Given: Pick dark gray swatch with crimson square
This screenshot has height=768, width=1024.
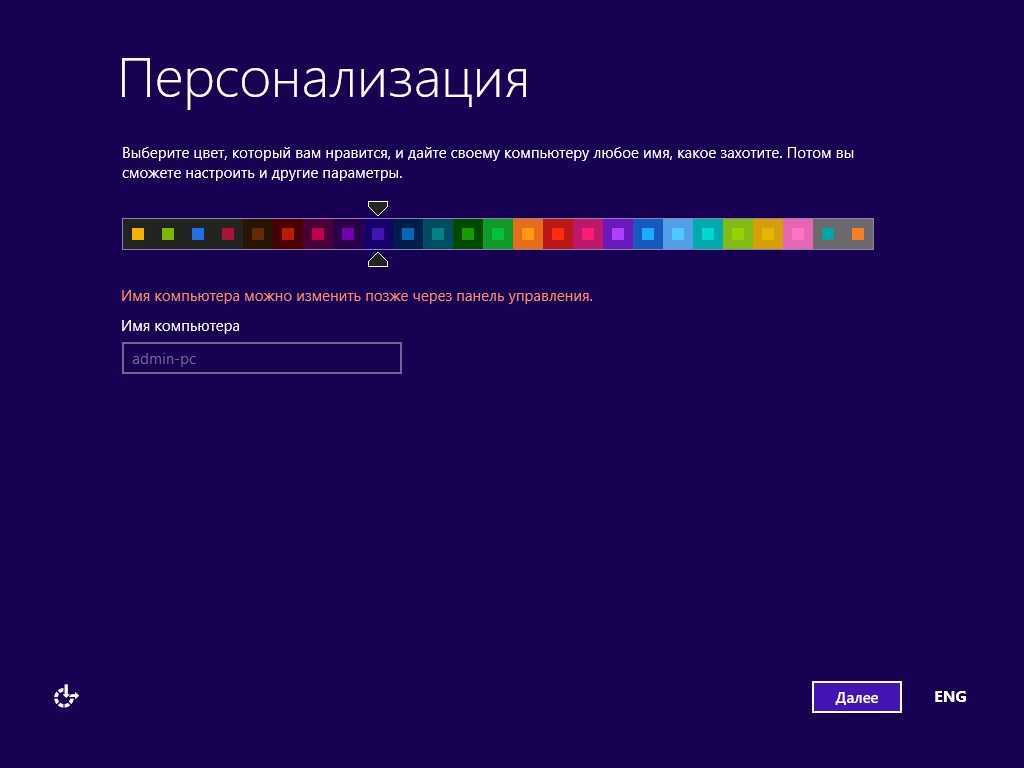Looking at the screenshot, I should (x=228, y=234).
